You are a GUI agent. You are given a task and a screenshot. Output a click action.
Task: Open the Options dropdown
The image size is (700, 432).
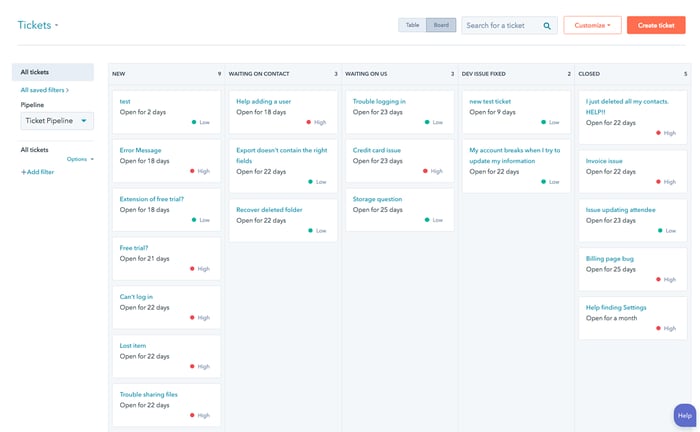click(x=80, y=159)
